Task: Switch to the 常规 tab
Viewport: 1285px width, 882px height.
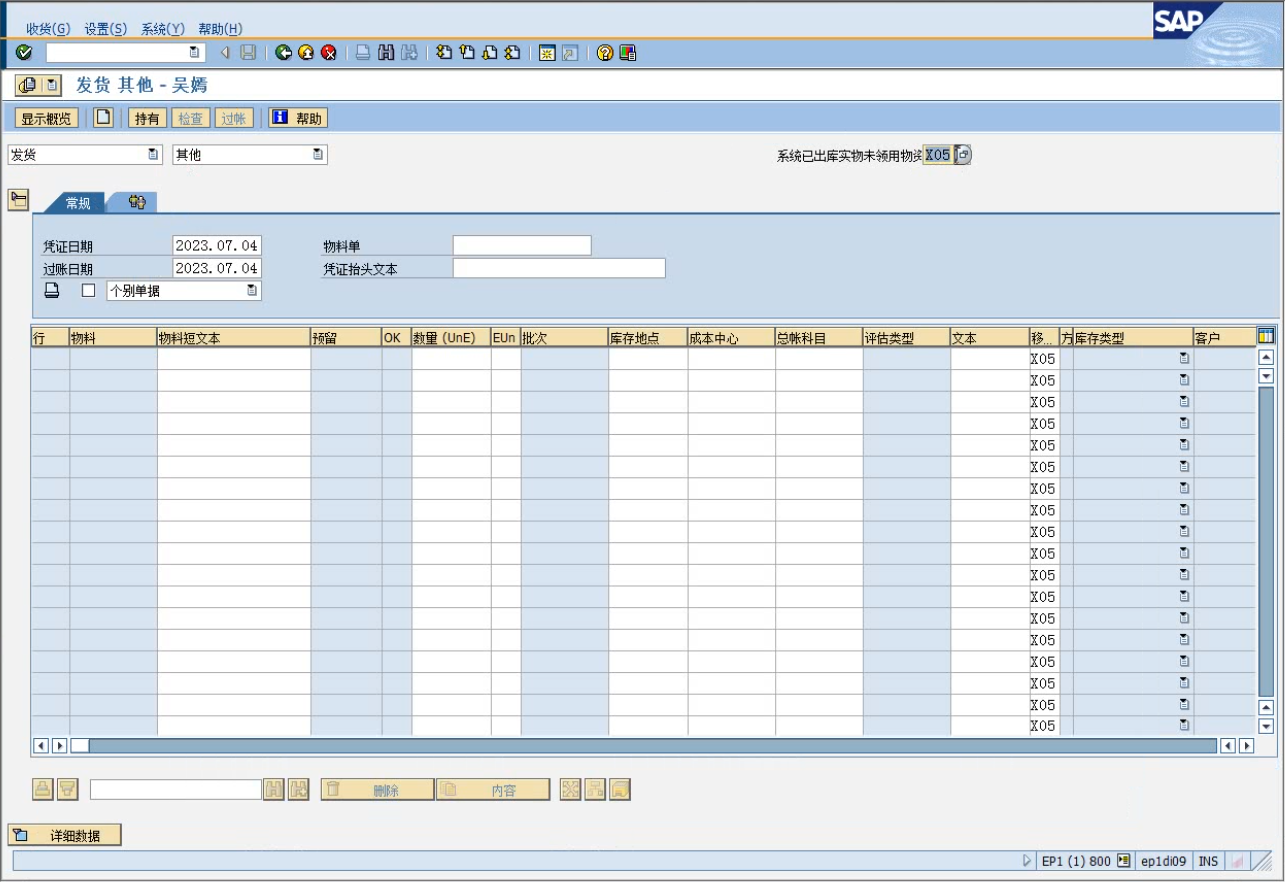Action: pos(78,203)
